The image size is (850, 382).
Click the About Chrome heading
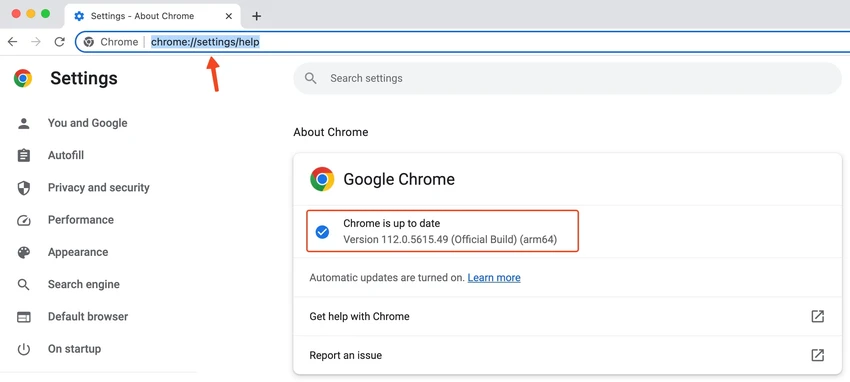tap(331, 132)
